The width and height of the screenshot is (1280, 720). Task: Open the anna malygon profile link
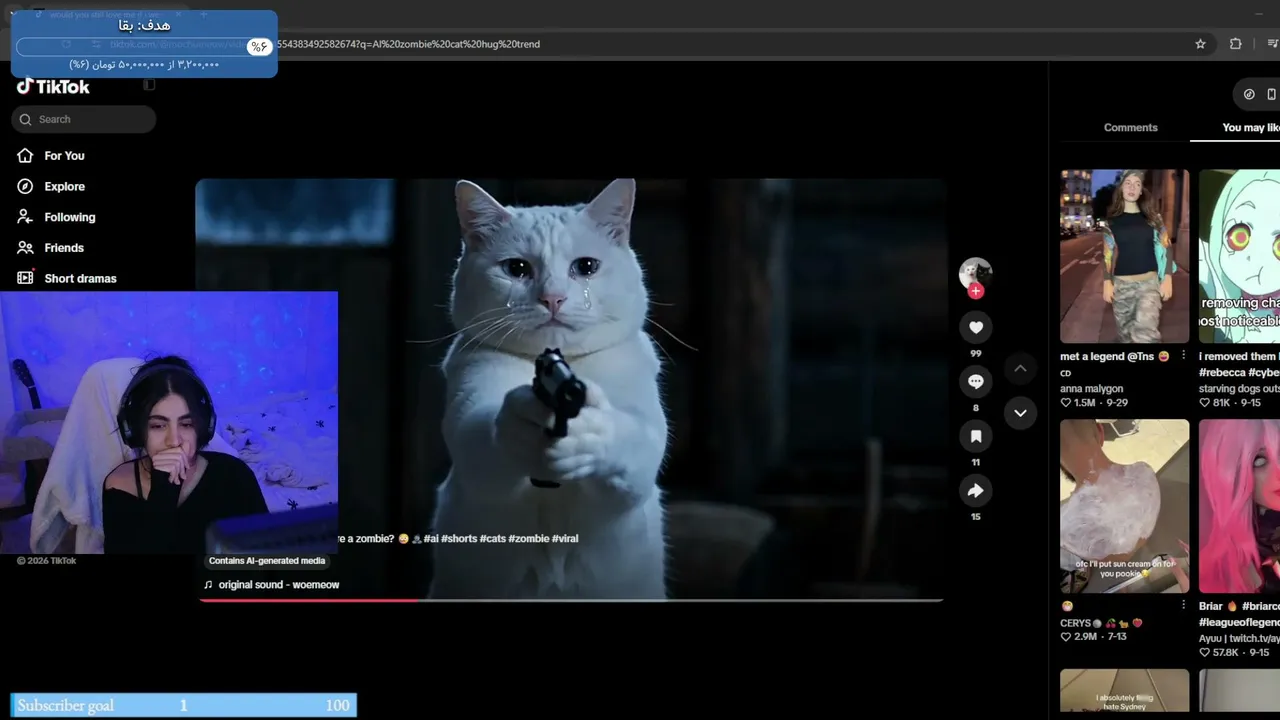pyautogui.click(x=1092, y=389)
